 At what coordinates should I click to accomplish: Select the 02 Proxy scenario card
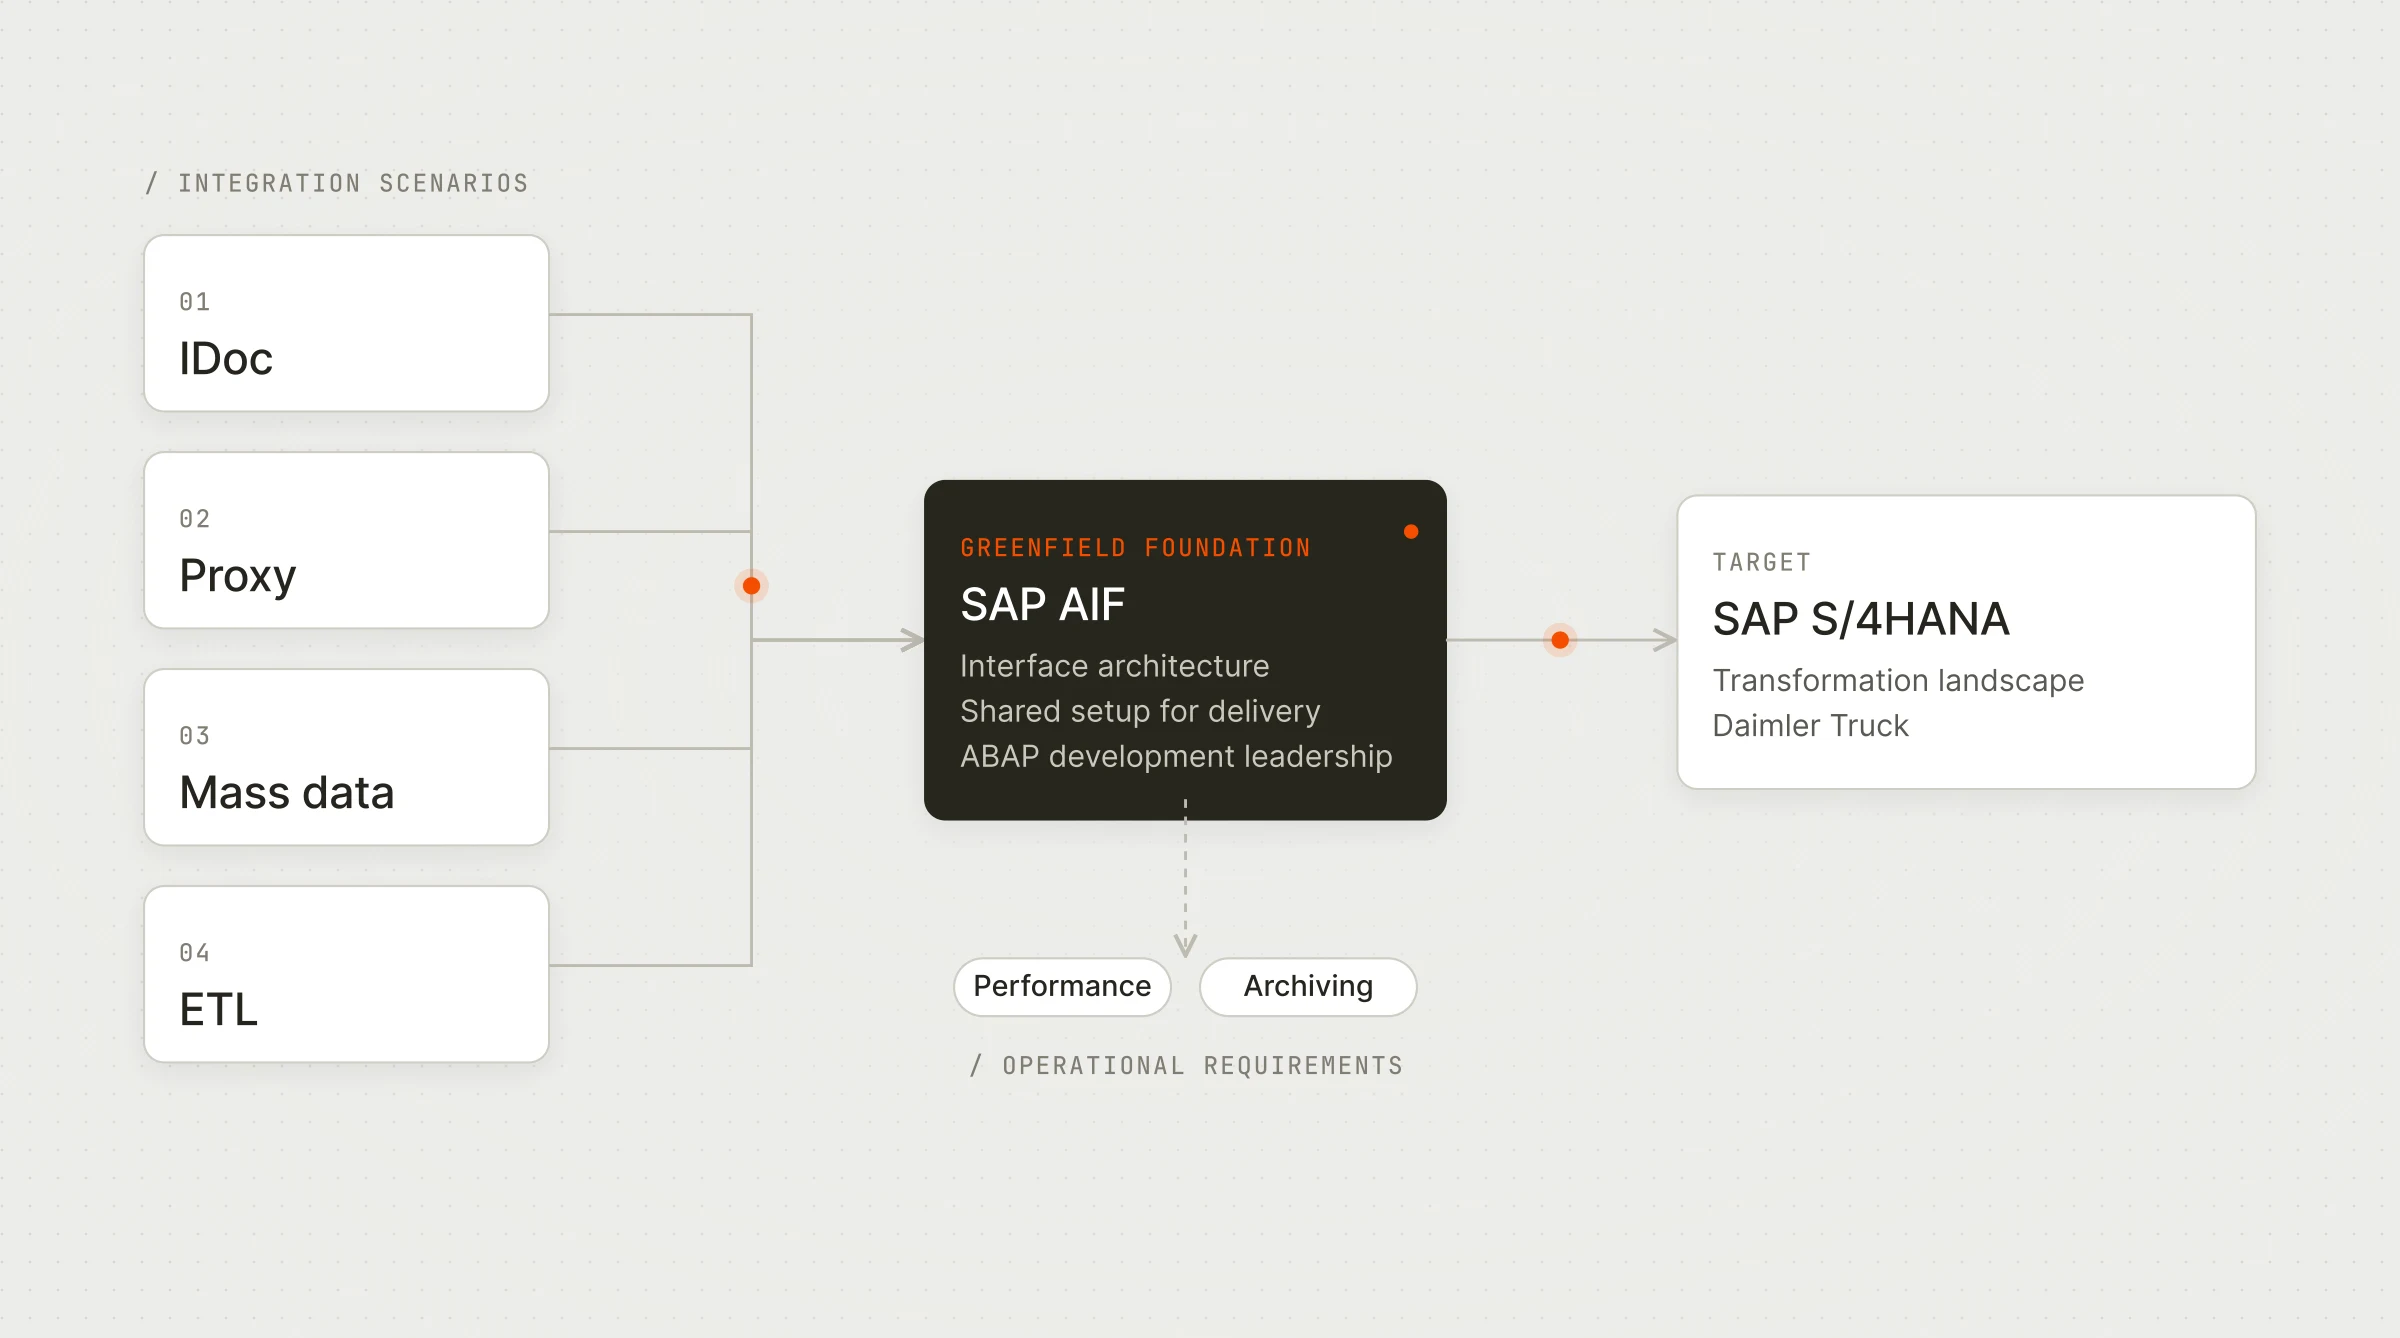346,540
